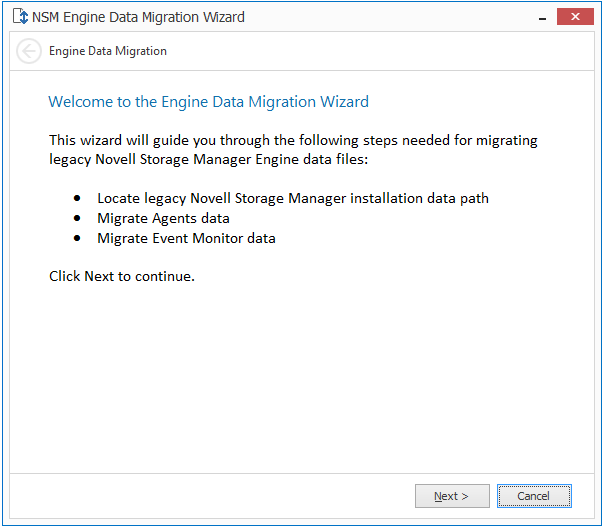Click the 'Click Next to continue.' text
This screenshot has width=604, height=528.
click(122, 276)
